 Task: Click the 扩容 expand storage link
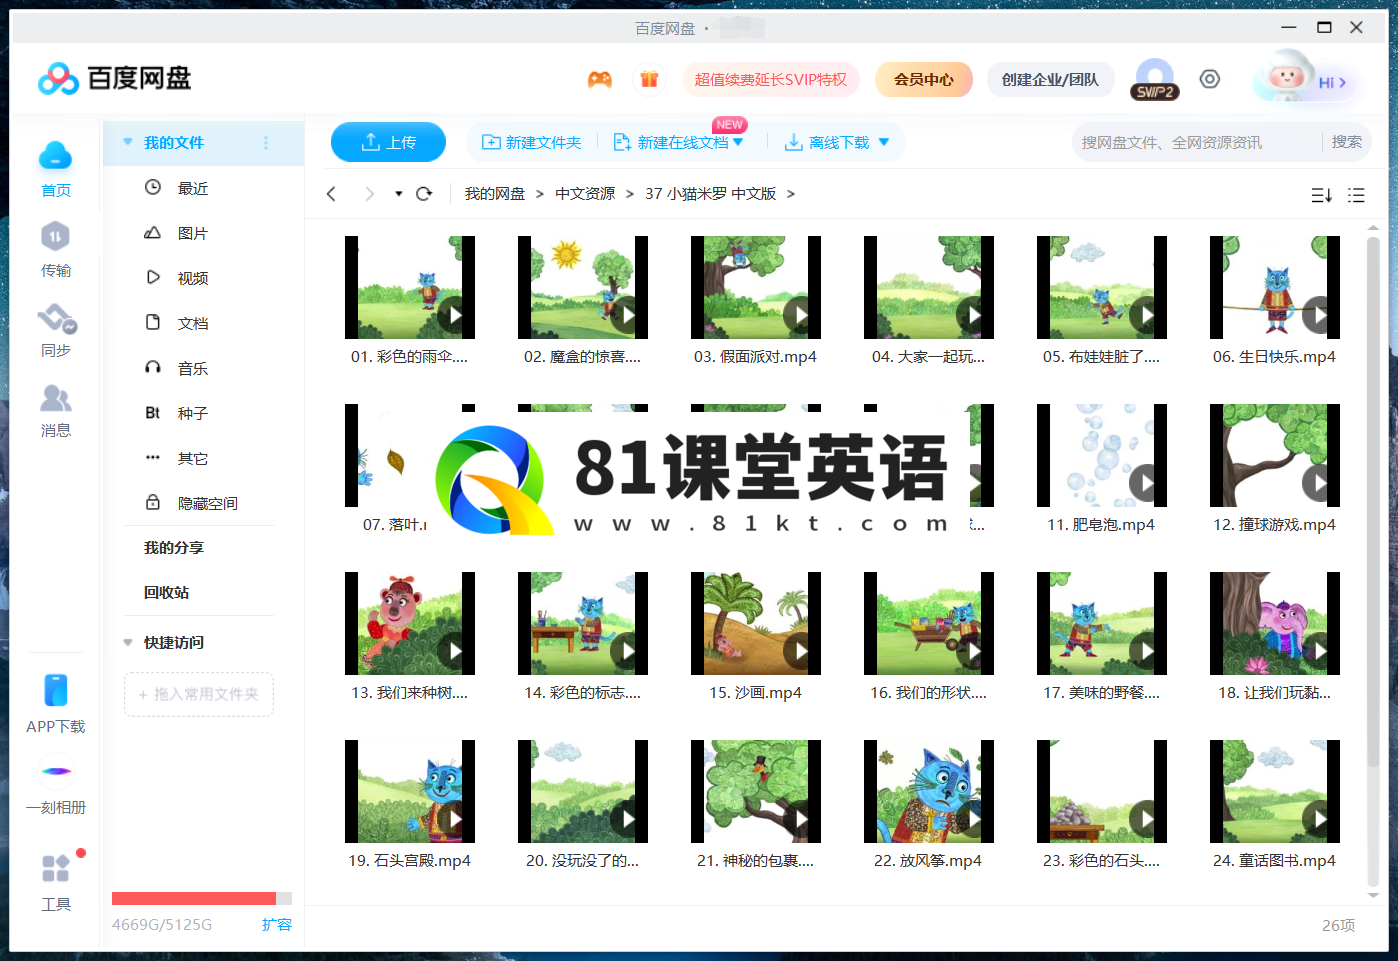(x=277, y=924)
